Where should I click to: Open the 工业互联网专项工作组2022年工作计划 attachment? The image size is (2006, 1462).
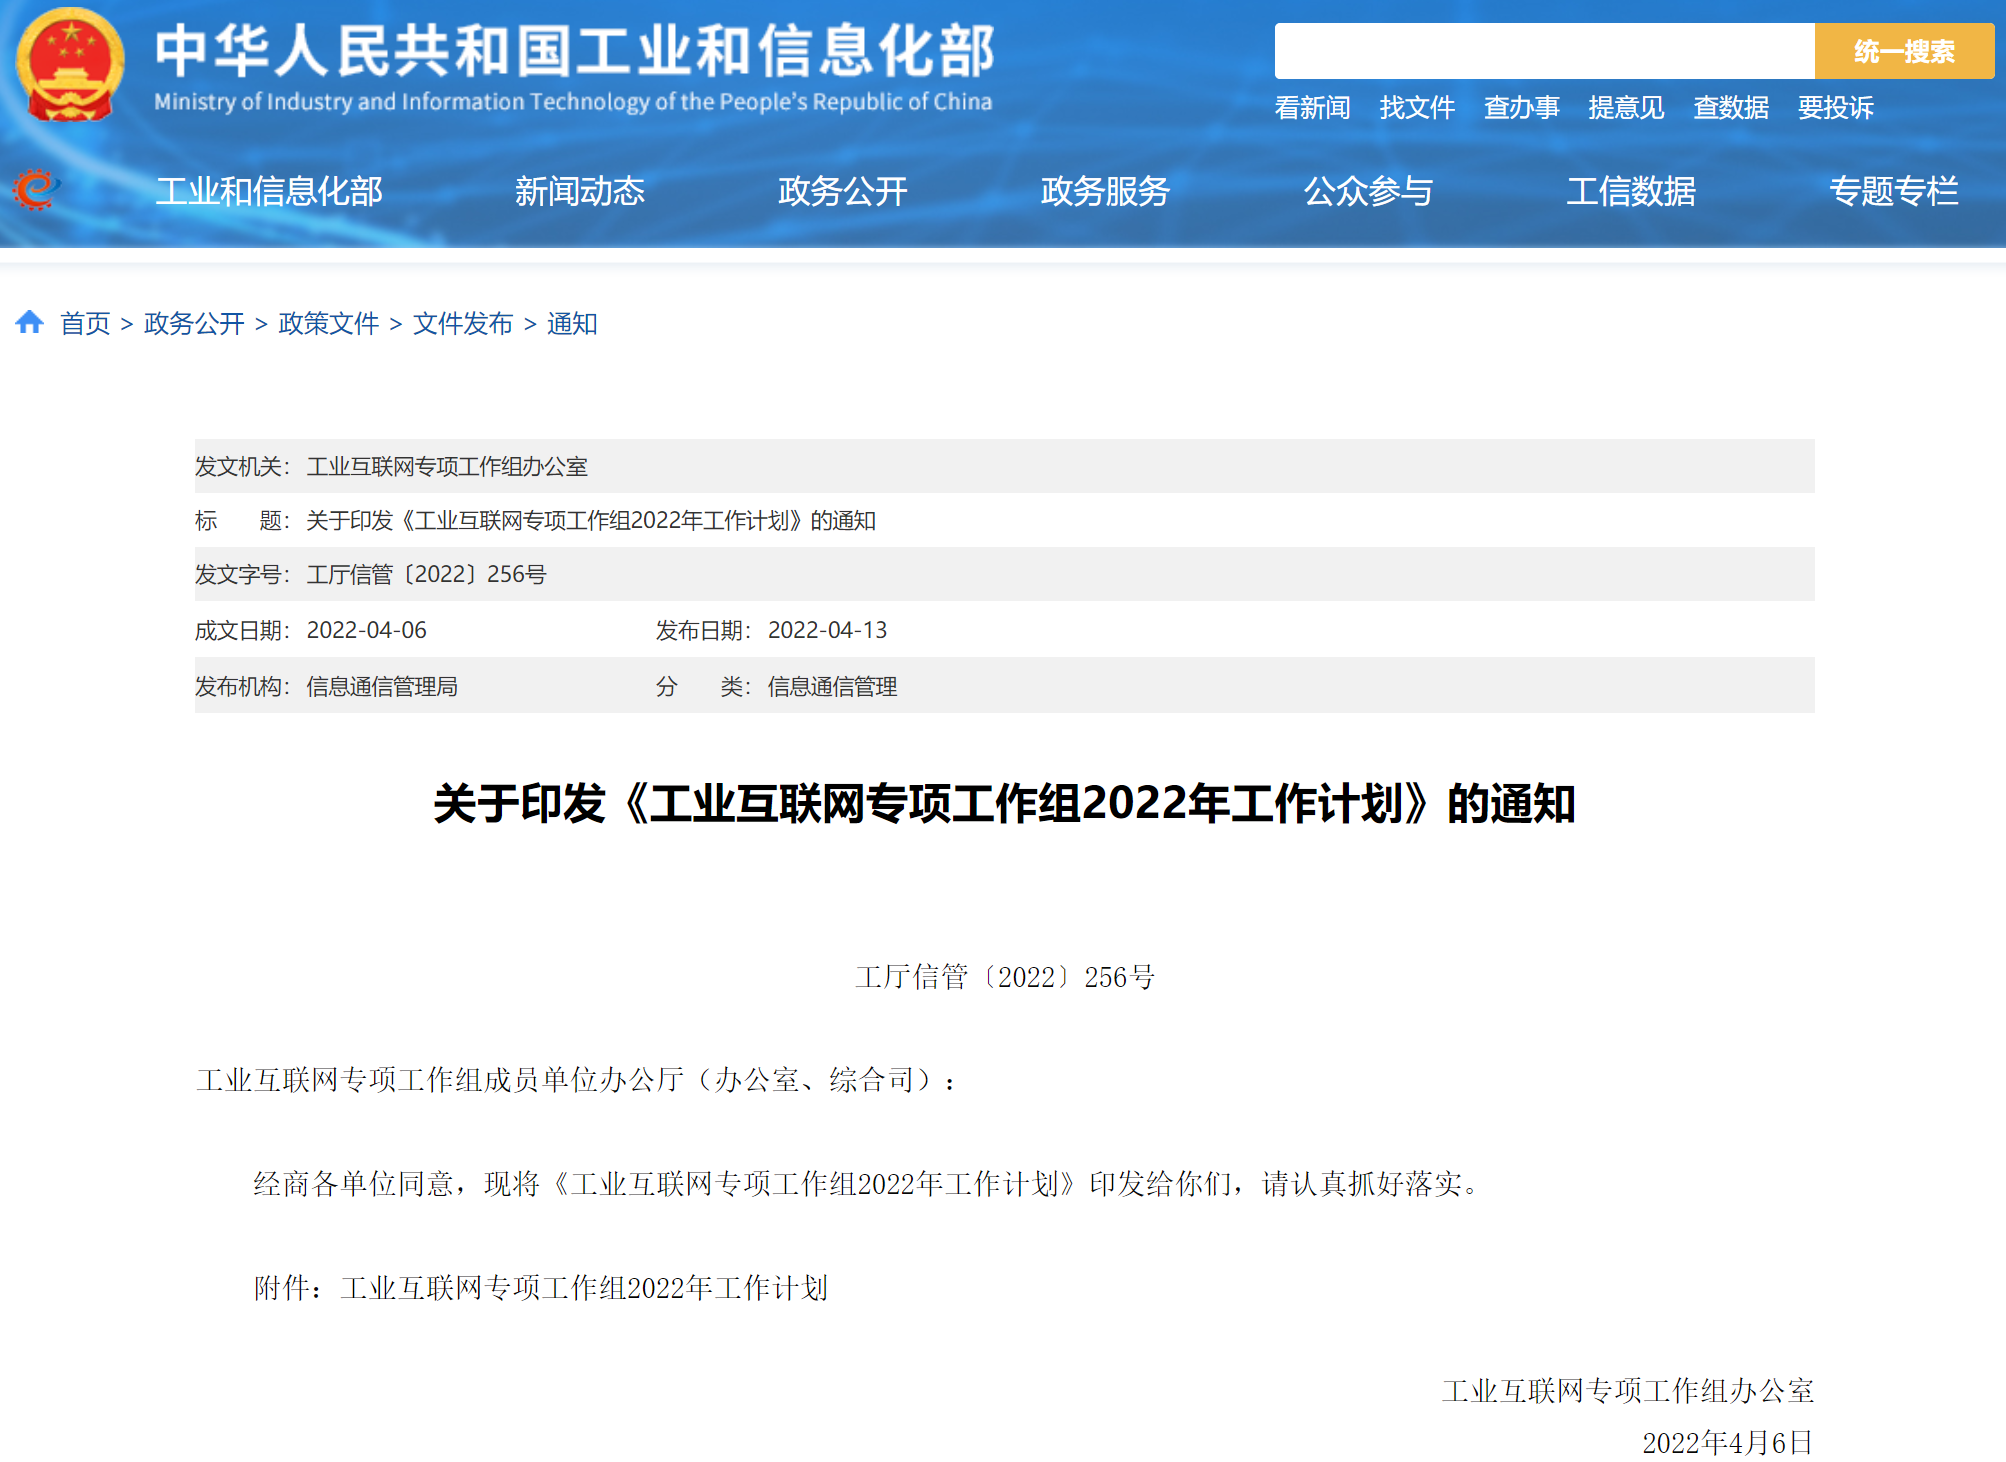tap(584, 1288)
